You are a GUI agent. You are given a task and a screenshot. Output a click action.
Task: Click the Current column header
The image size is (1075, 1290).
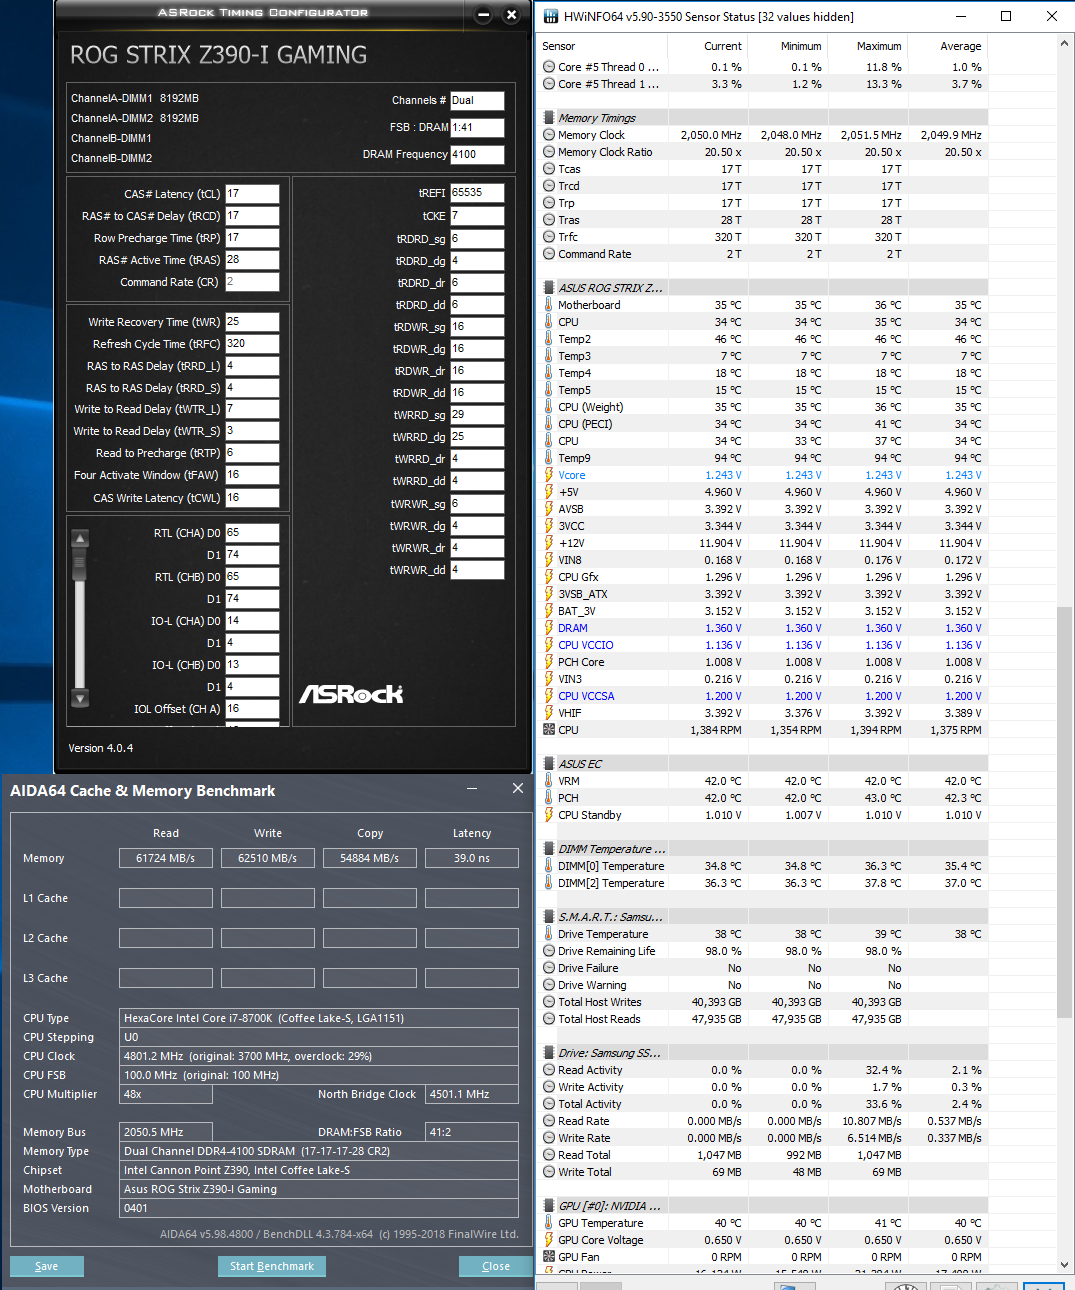point(723,46)
